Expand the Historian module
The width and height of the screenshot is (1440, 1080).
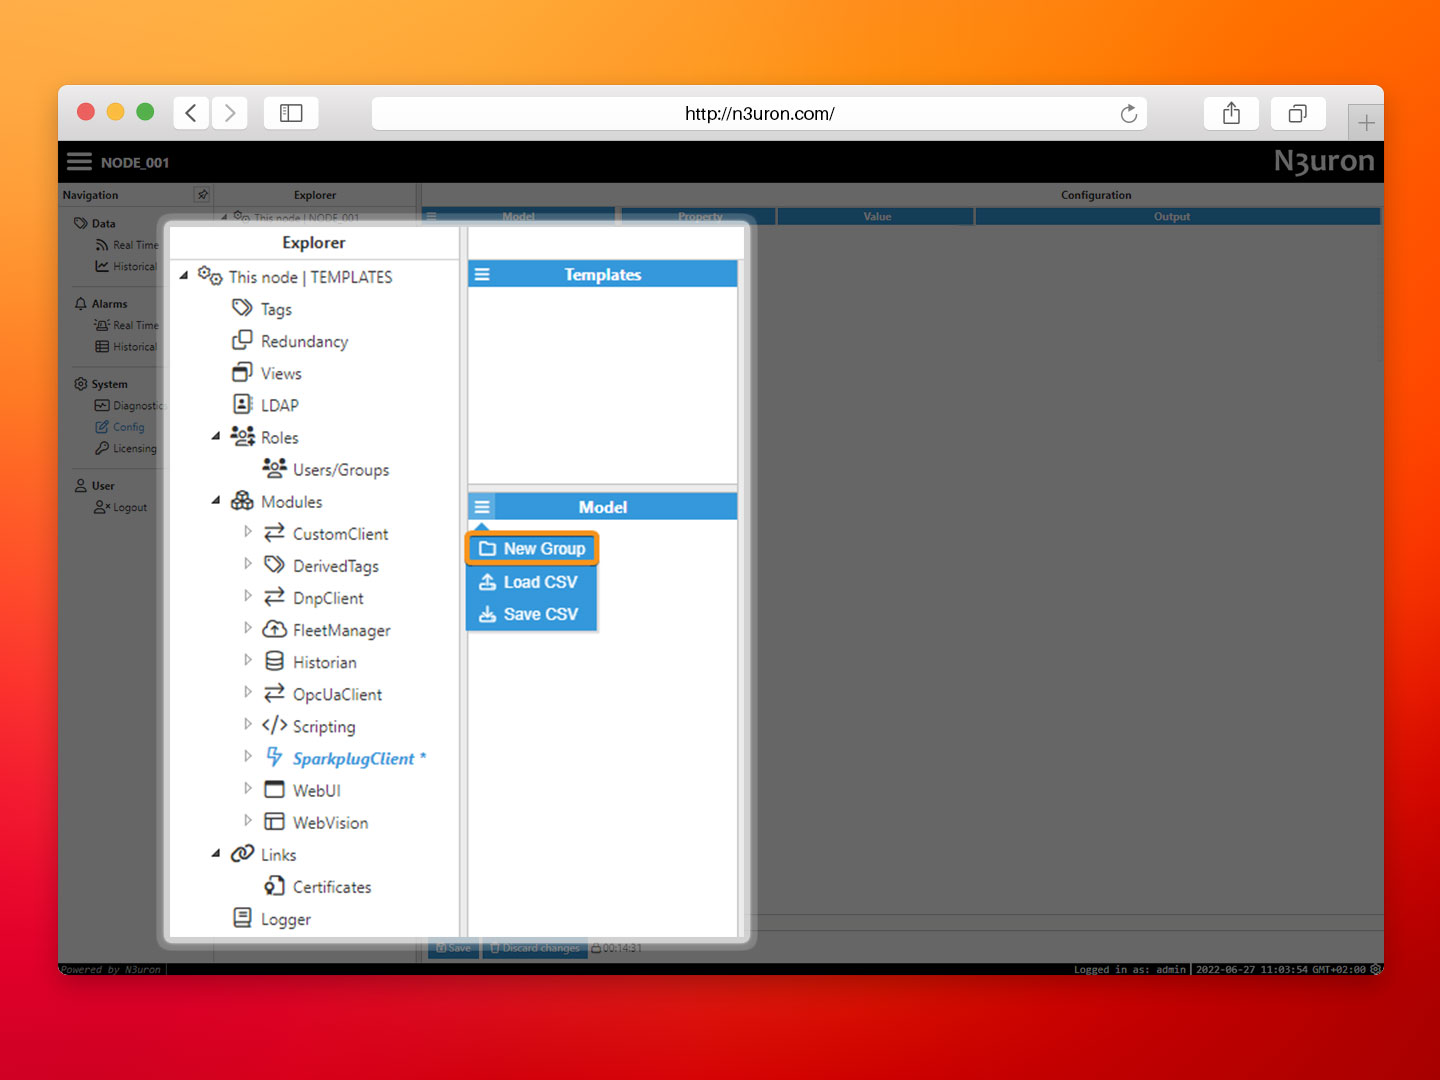(x=248, y=660)
